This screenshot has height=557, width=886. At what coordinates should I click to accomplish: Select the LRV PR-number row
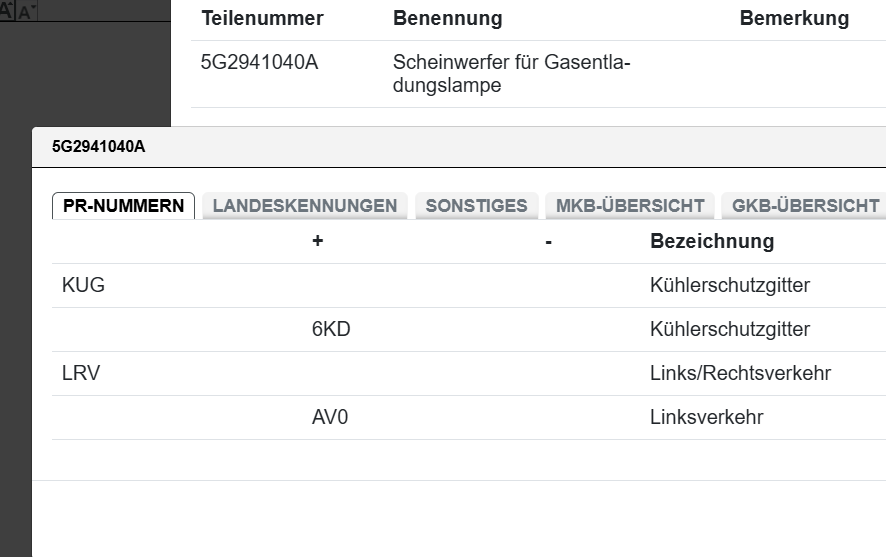point(81,374)
